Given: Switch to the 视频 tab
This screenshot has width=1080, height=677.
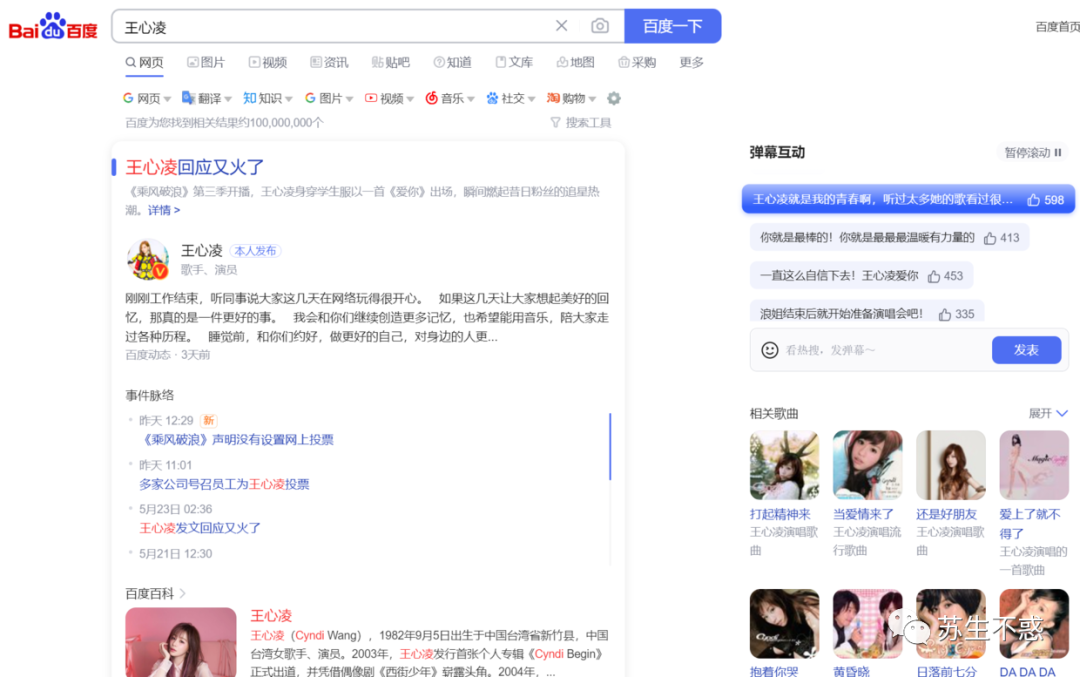Looking at the screenshot, I should tap(268, 63).
